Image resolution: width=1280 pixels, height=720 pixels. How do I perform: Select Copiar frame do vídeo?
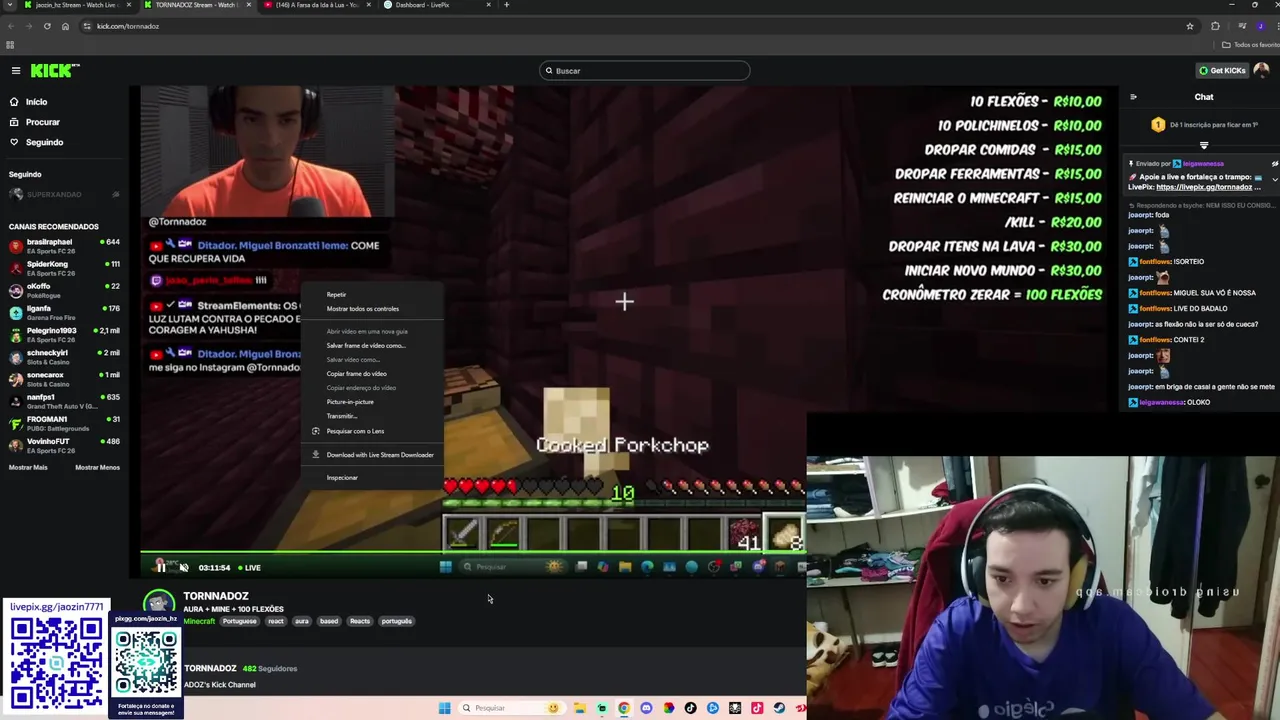(x=371, y=373)
